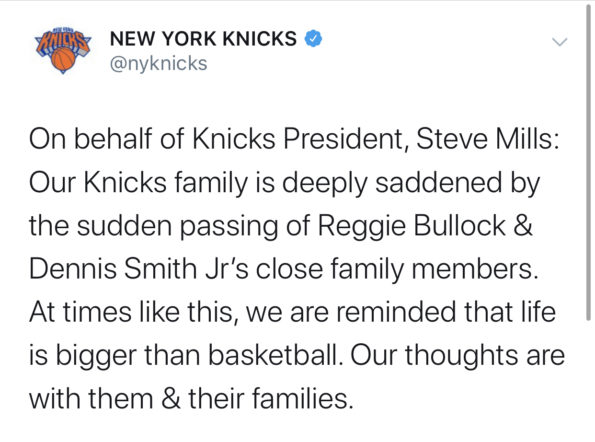The image size is (595, 442).
Task: Visit the @nyknicks handle link
Action: (159, 64)
